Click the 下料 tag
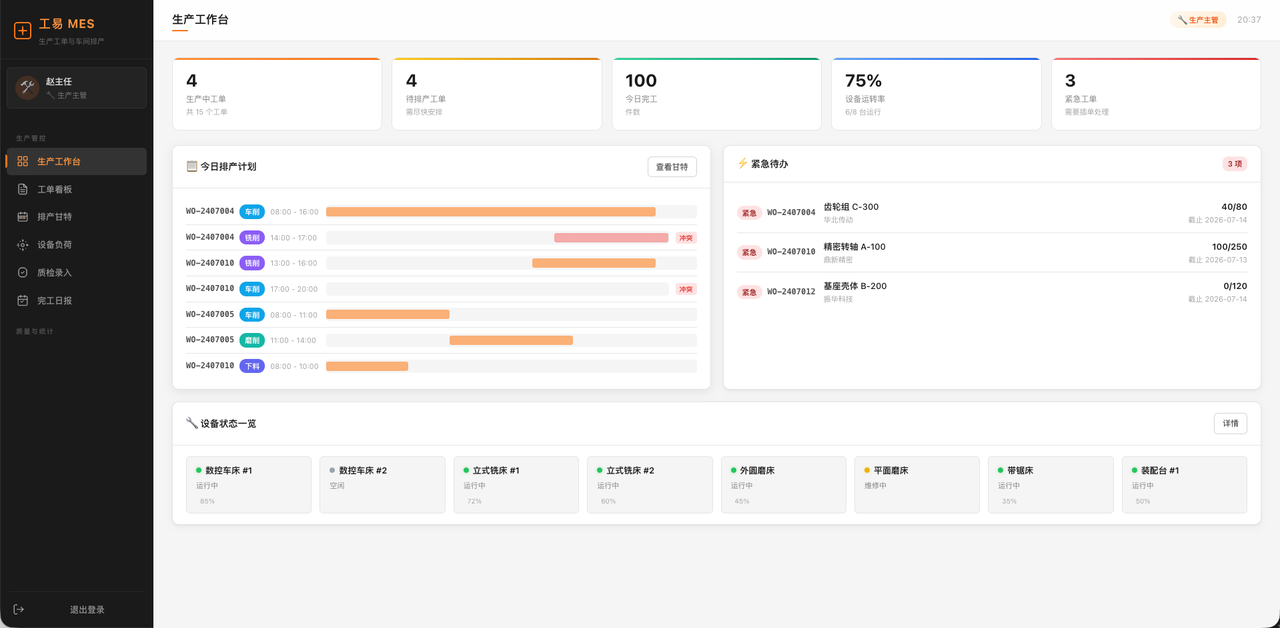Screen dimensions: 1280x628 [x=252, y=366]
